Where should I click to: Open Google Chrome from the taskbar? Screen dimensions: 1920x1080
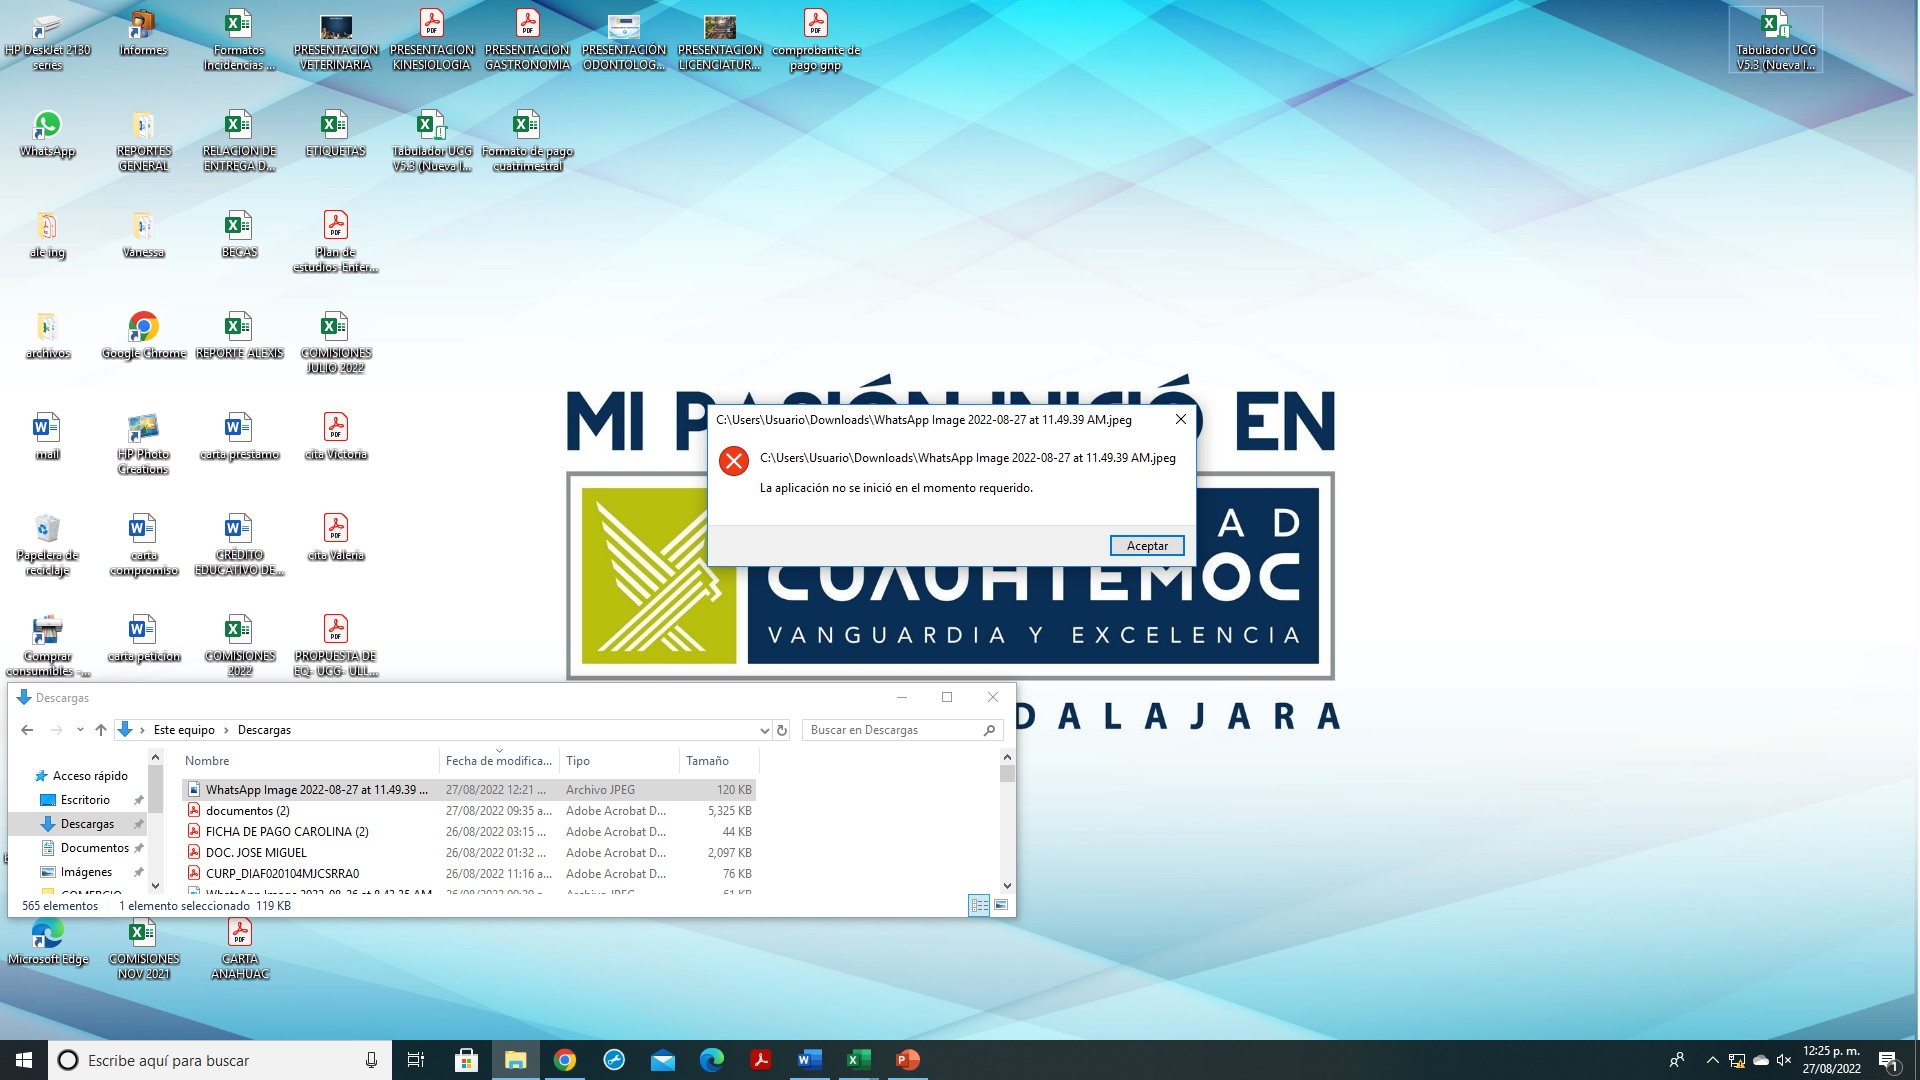point(564,1060)
